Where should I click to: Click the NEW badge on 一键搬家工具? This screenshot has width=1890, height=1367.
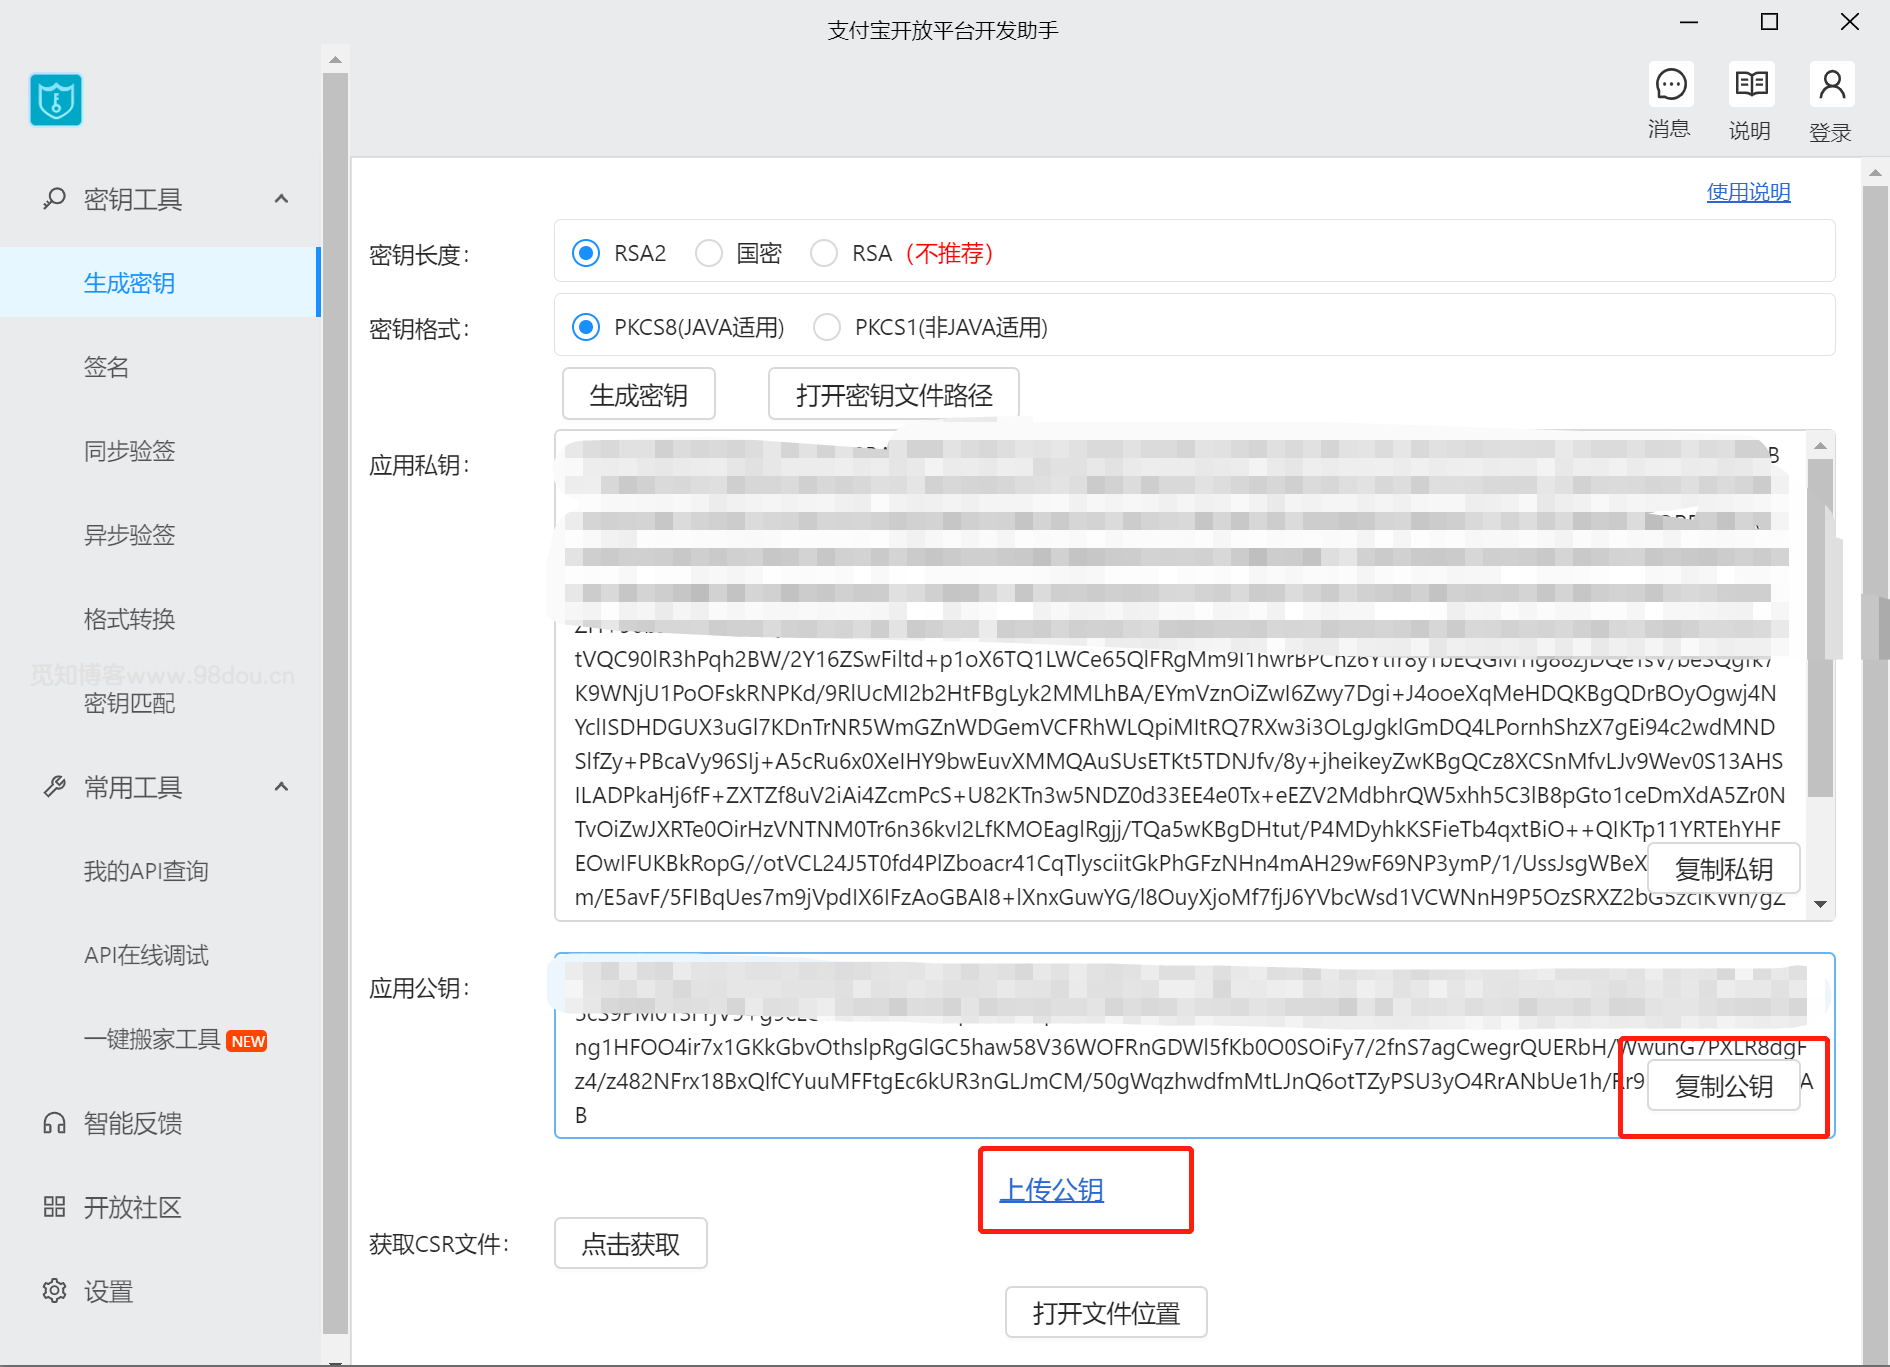pyautogui.click(x=247, y=1041)
